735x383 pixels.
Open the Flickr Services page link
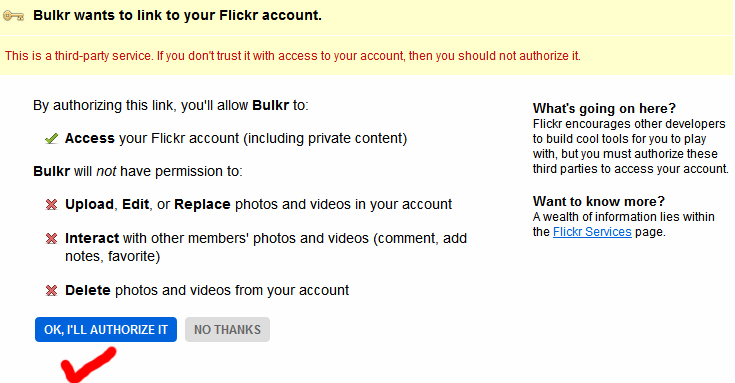pyautogui.click(x=592, y=232)
